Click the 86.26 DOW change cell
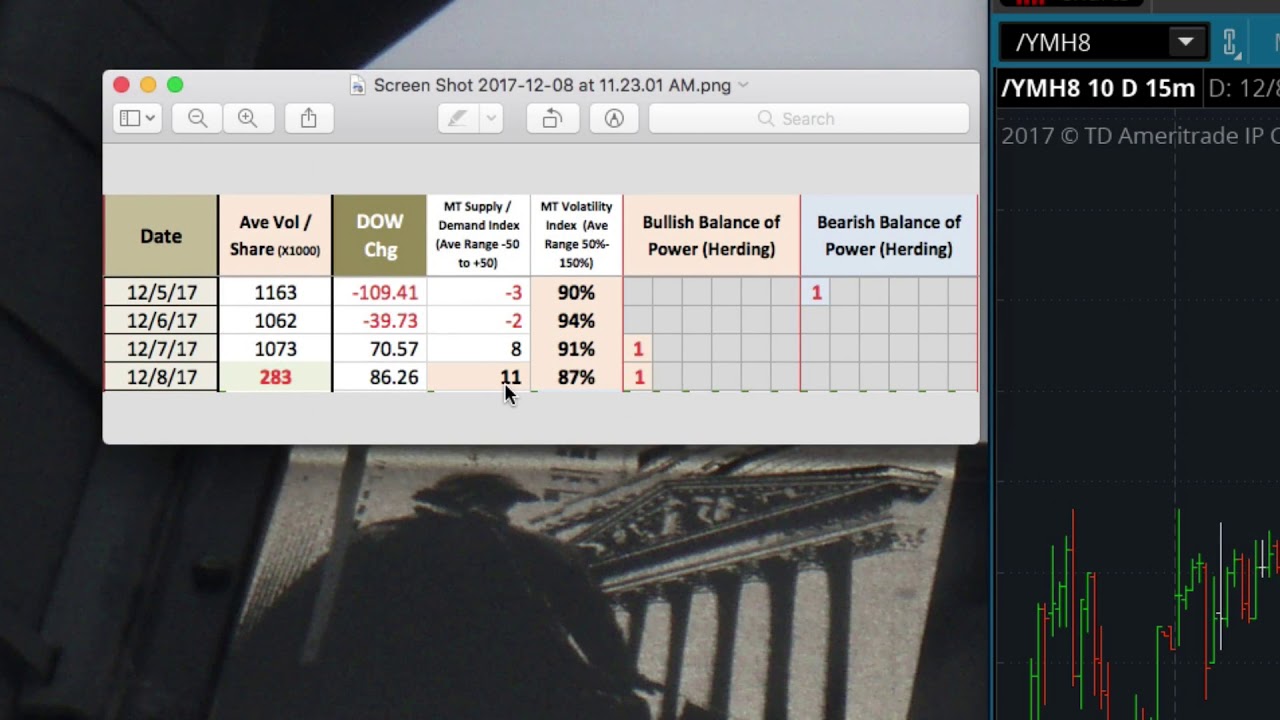The height and width of the screenshot is (720, 1280). [380, 377]
